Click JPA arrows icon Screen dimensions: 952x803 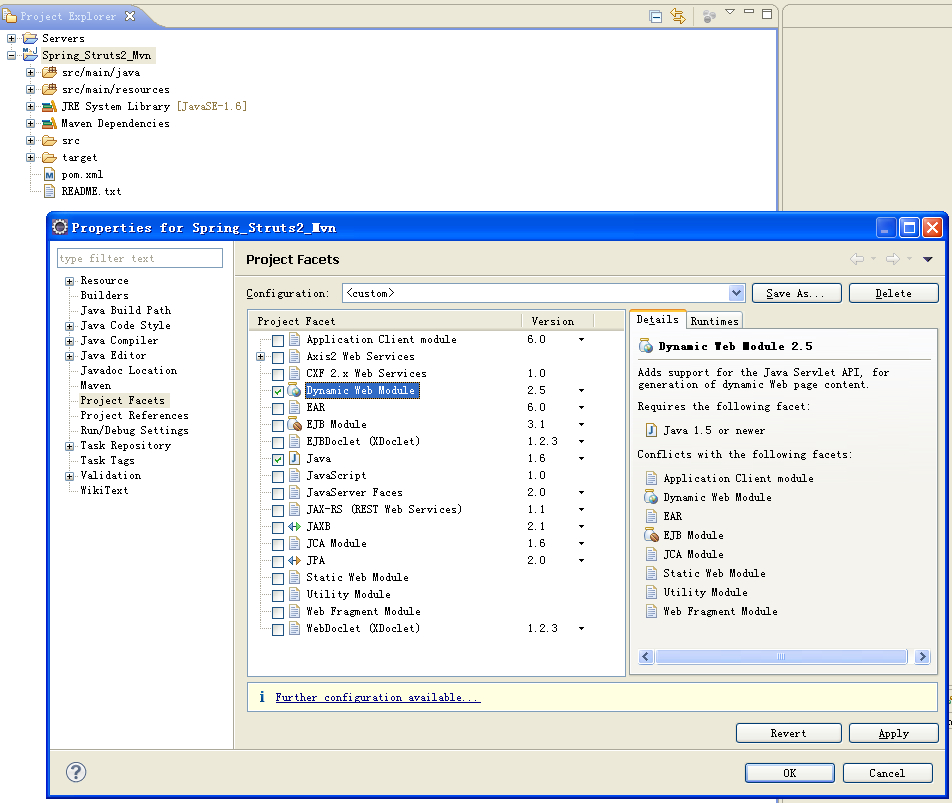pos(294,560)
